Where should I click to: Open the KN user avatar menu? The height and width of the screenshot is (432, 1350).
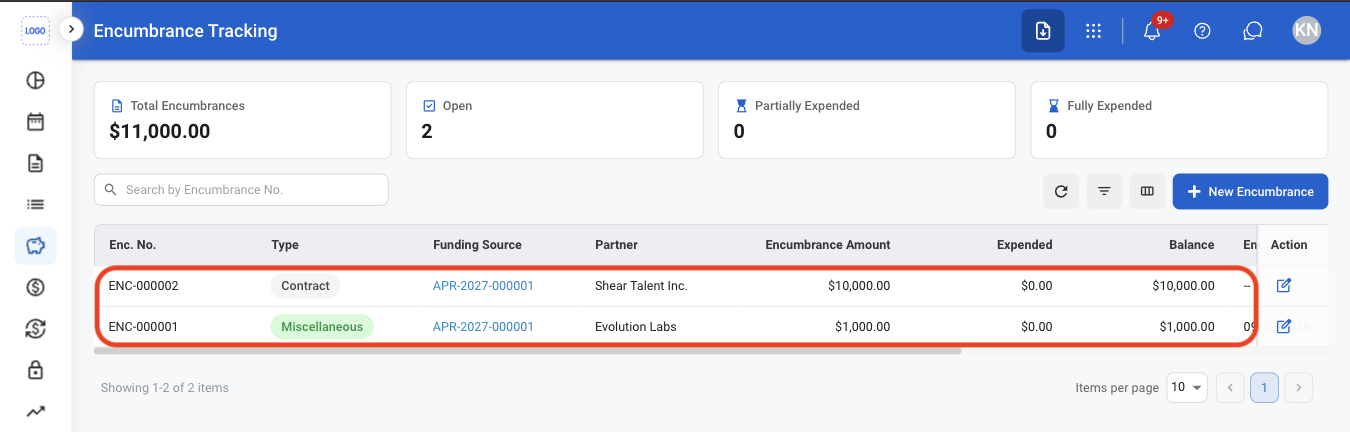pos(1306,31)
